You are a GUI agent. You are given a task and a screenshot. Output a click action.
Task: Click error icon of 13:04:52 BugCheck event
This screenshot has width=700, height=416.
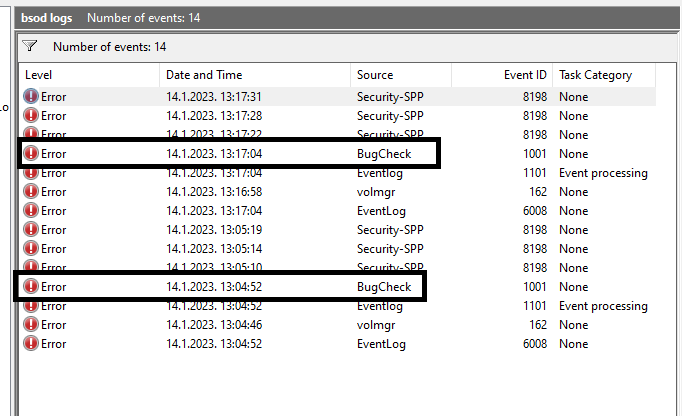click(31, 287)
